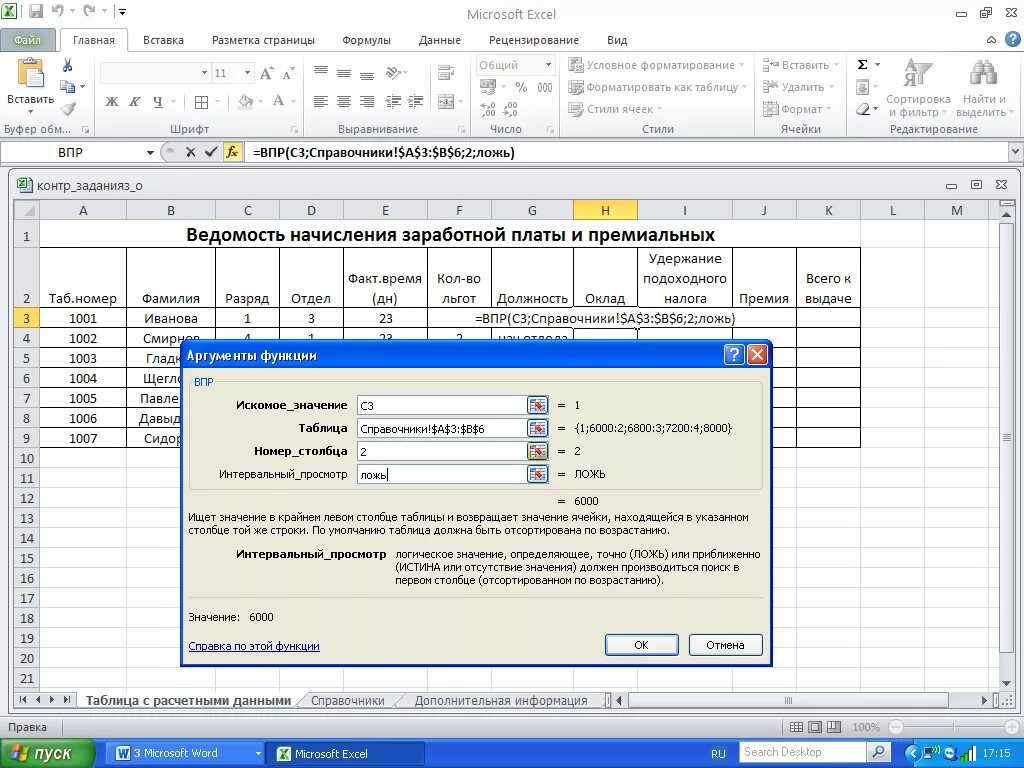Toggle align text left

320,102
